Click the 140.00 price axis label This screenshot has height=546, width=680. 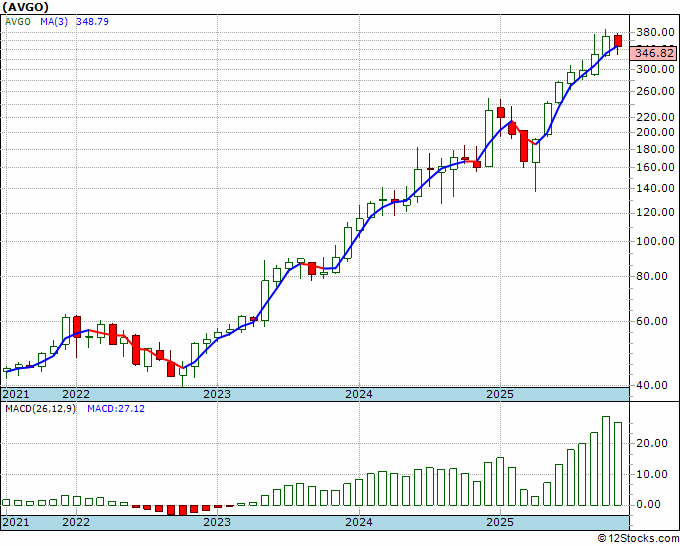pyautogui.click(x=655, y=188)
